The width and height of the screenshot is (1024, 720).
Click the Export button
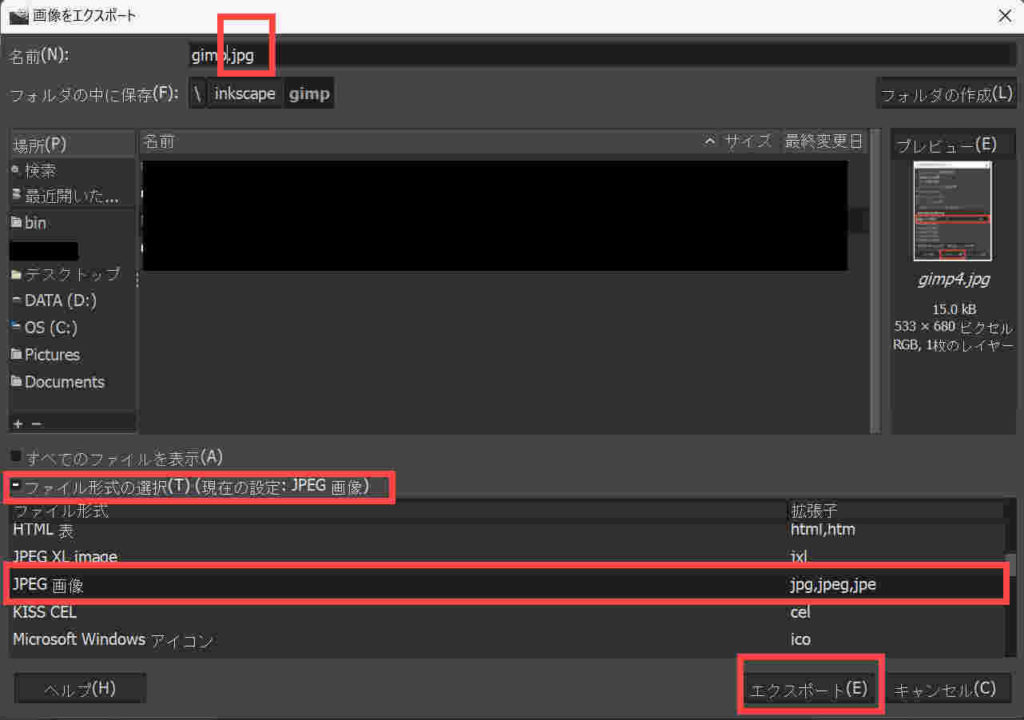coord(809,688)
